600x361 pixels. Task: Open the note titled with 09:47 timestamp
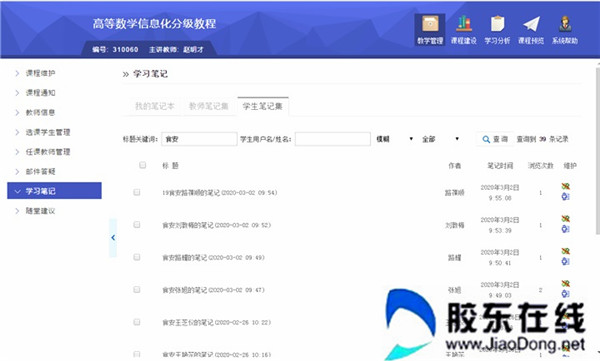pos(213,290)
